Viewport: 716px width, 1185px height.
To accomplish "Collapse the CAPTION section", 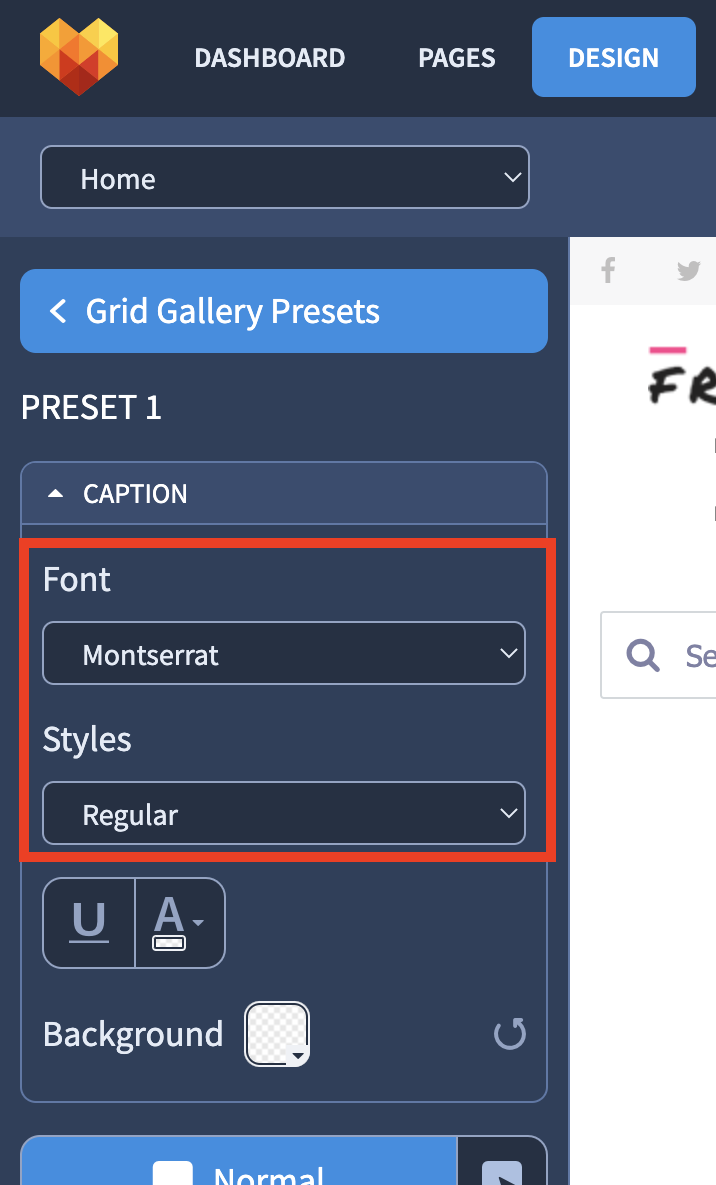I will click(284, 493).
